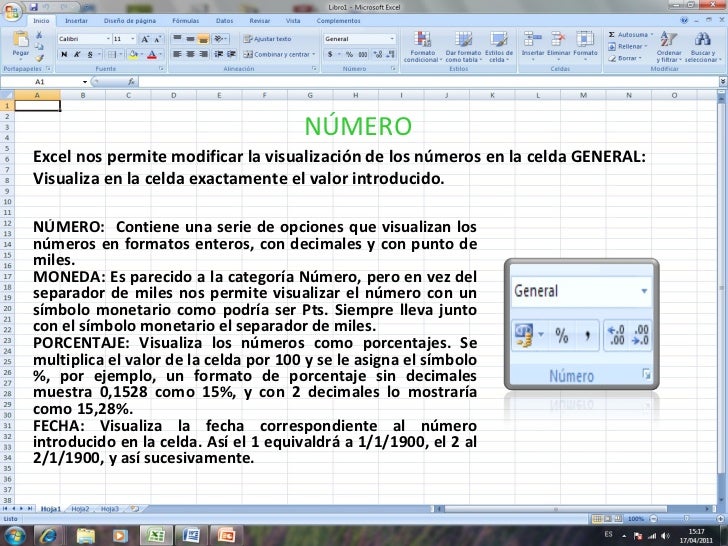Open Excel Help question mark

684,20
